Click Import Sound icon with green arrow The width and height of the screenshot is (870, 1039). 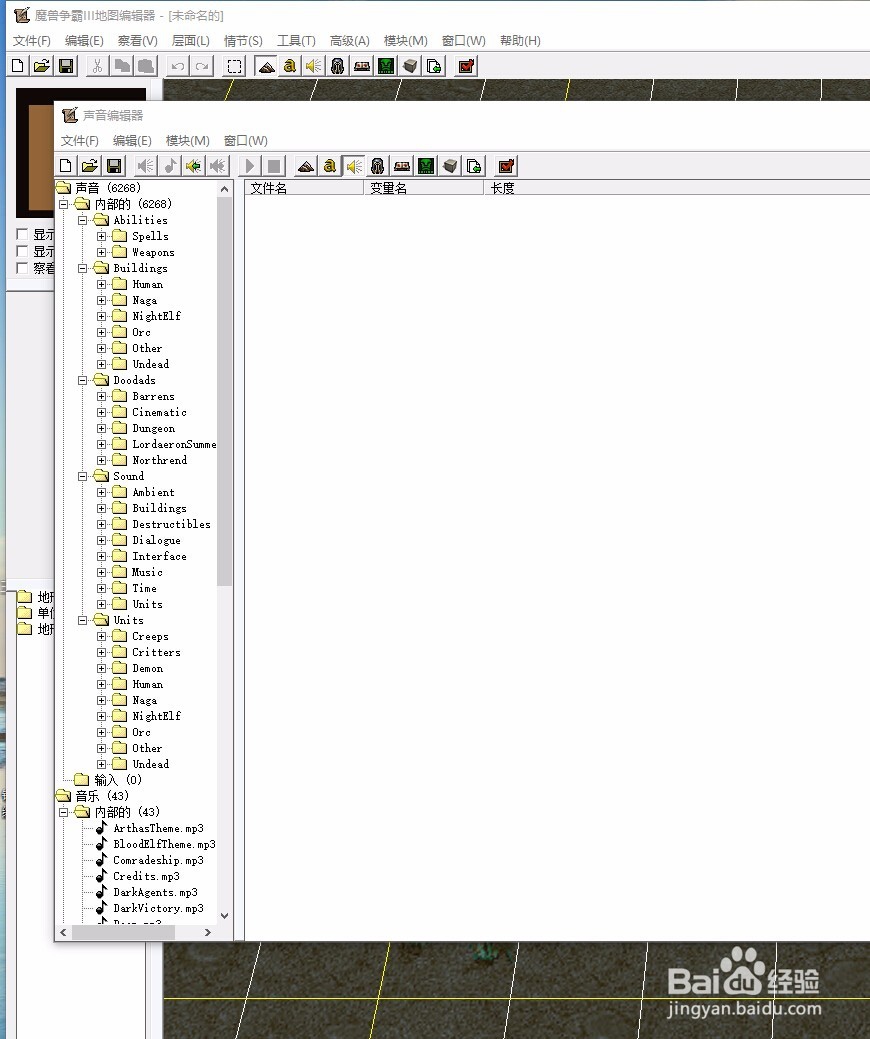(x=193, y=166)
